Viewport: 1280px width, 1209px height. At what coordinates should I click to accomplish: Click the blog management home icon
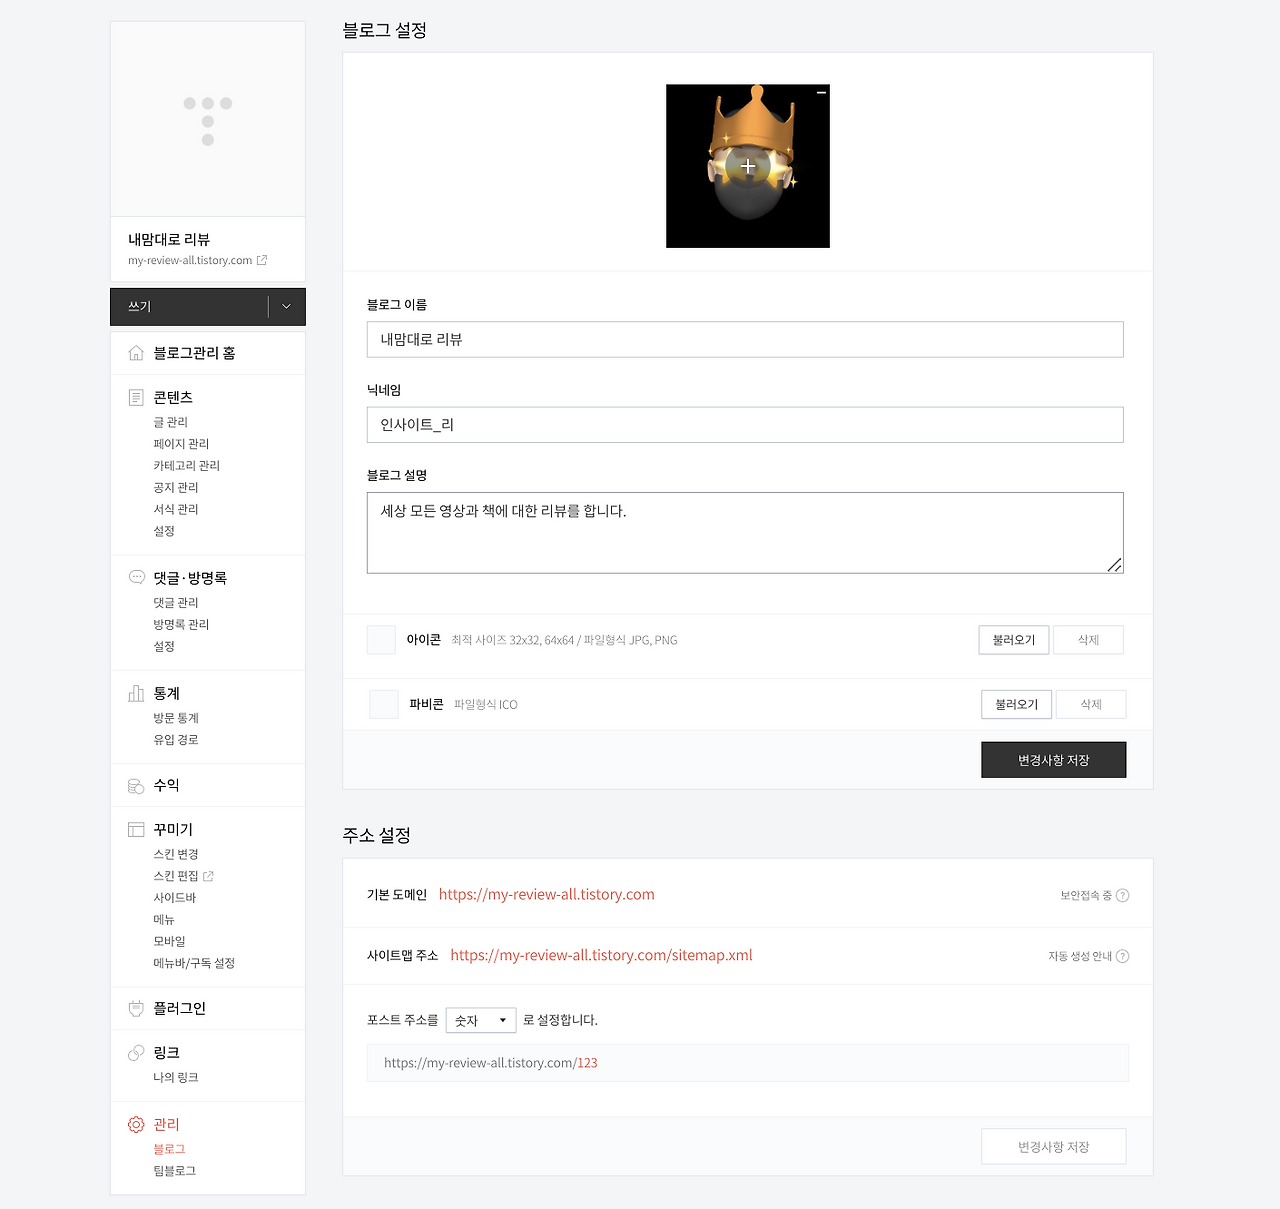pos(136,353)
